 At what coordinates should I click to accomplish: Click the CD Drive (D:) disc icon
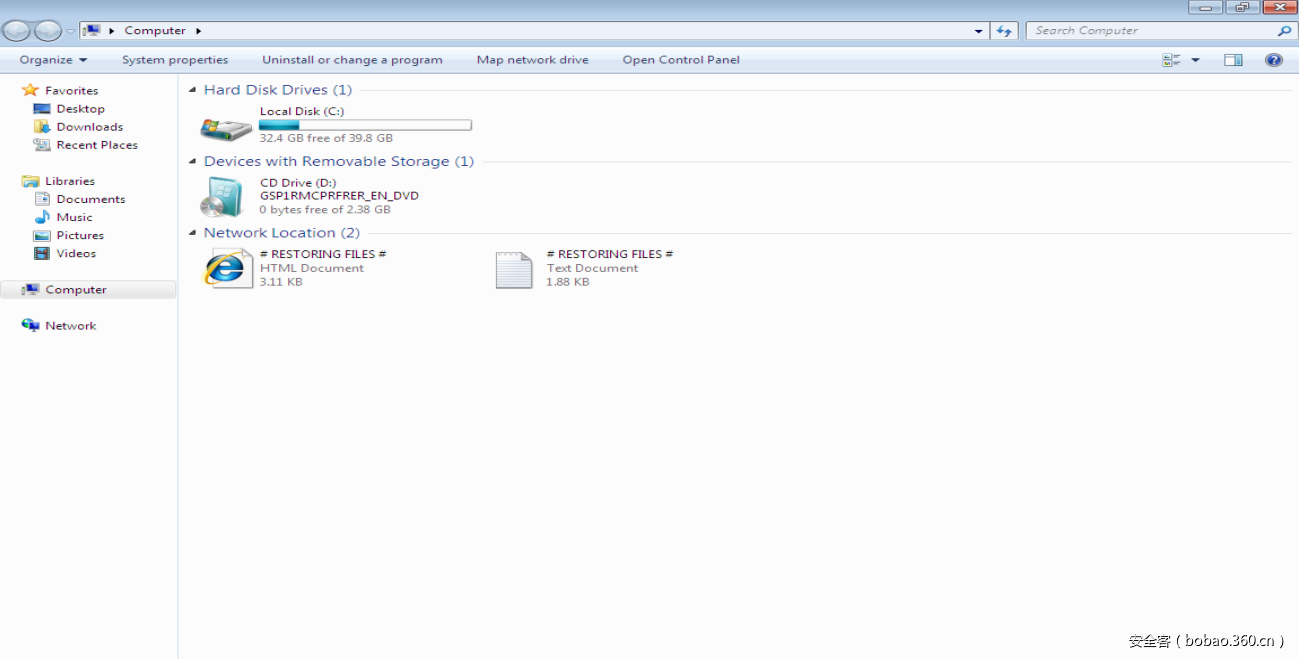222,197
